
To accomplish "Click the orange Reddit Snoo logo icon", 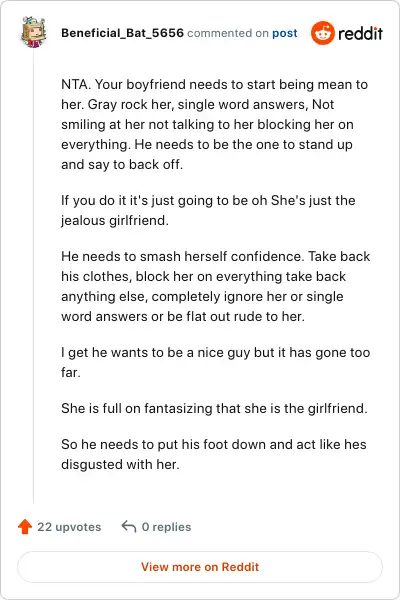I will coord(322,33).
